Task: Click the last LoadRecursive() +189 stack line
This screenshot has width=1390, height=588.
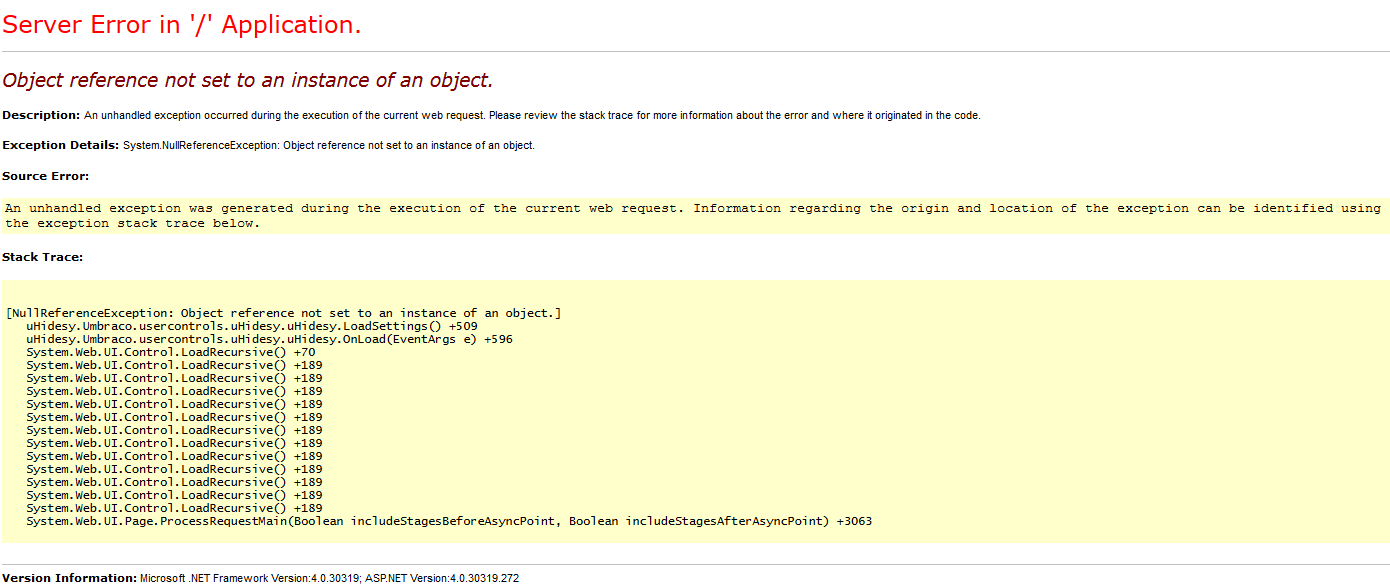Action: click(x=174, y=508)
